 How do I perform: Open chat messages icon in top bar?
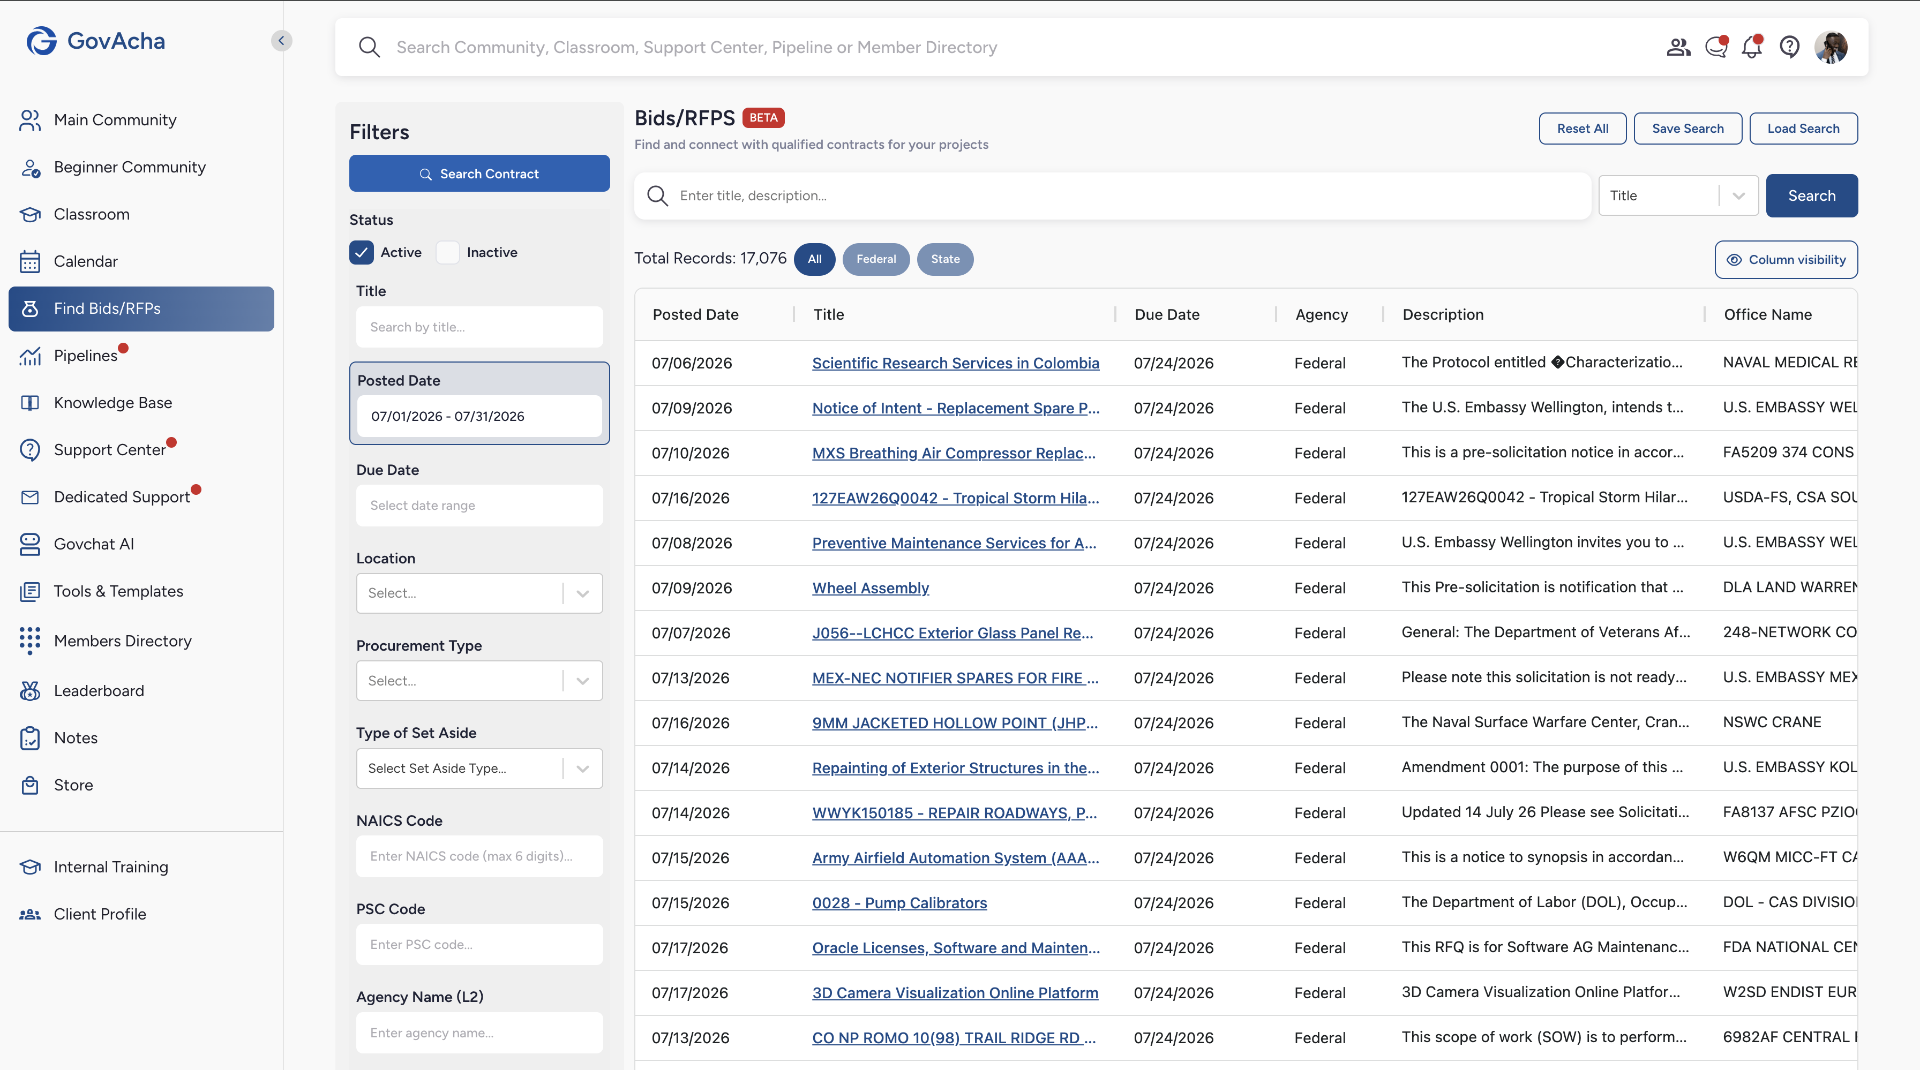point(1716,47)
